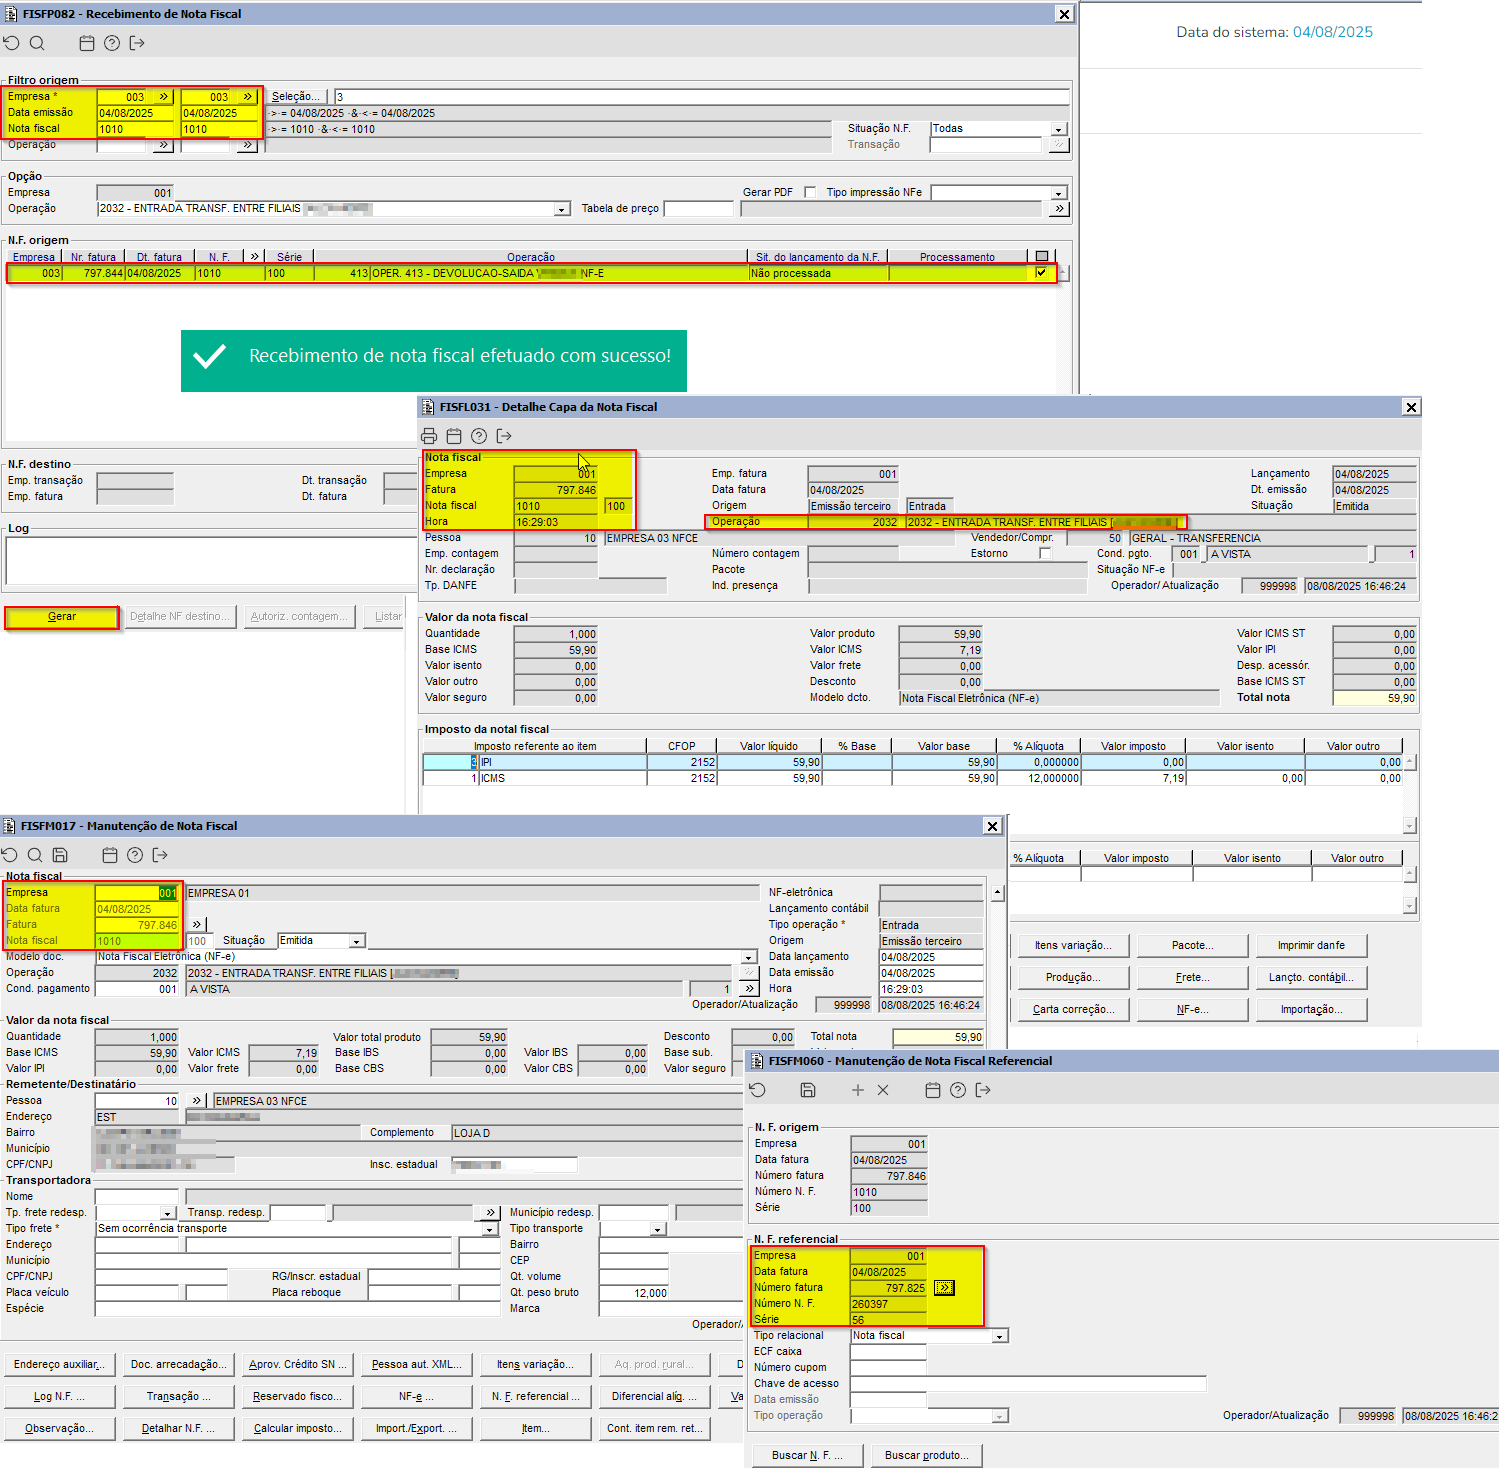Click the Log N.F. ... button

point(60,1397)
